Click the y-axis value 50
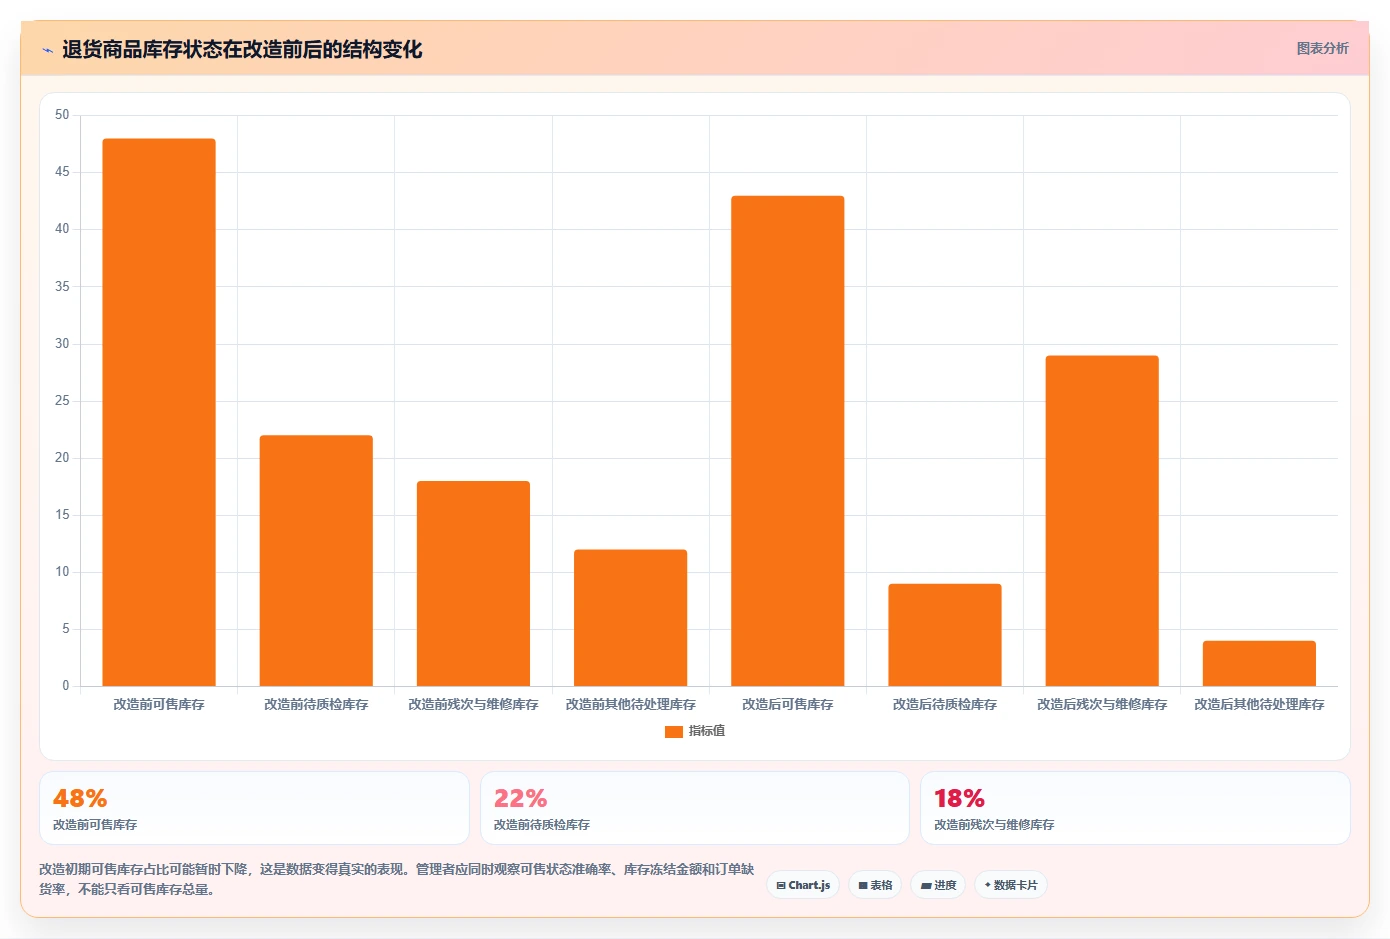Viewport: 1390px width, 939px height. click(x=62, y=115)
